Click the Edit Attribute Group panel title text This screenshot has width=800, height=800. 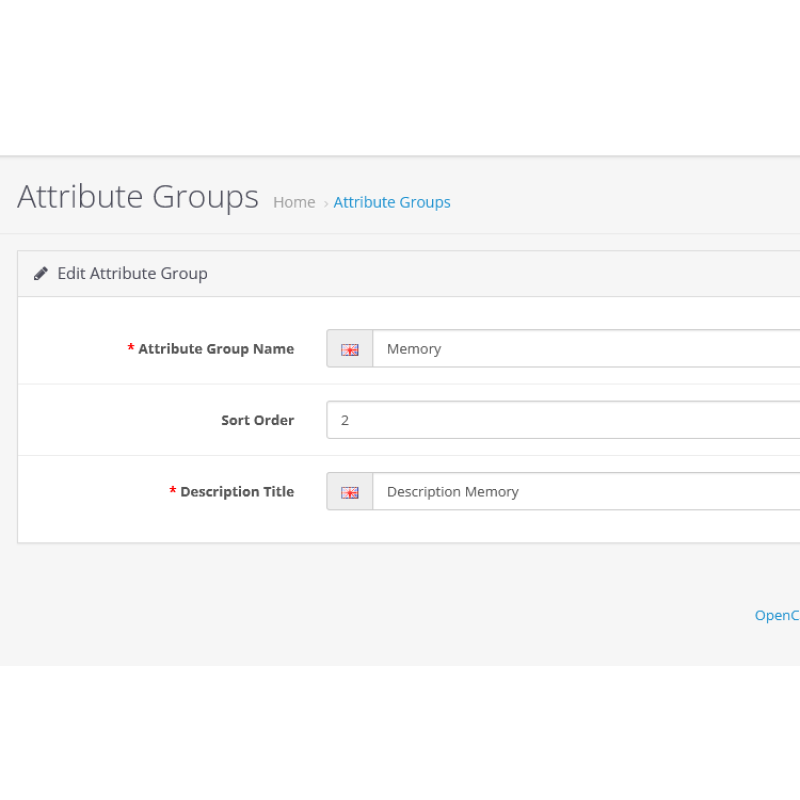click(x=132, y=273)
